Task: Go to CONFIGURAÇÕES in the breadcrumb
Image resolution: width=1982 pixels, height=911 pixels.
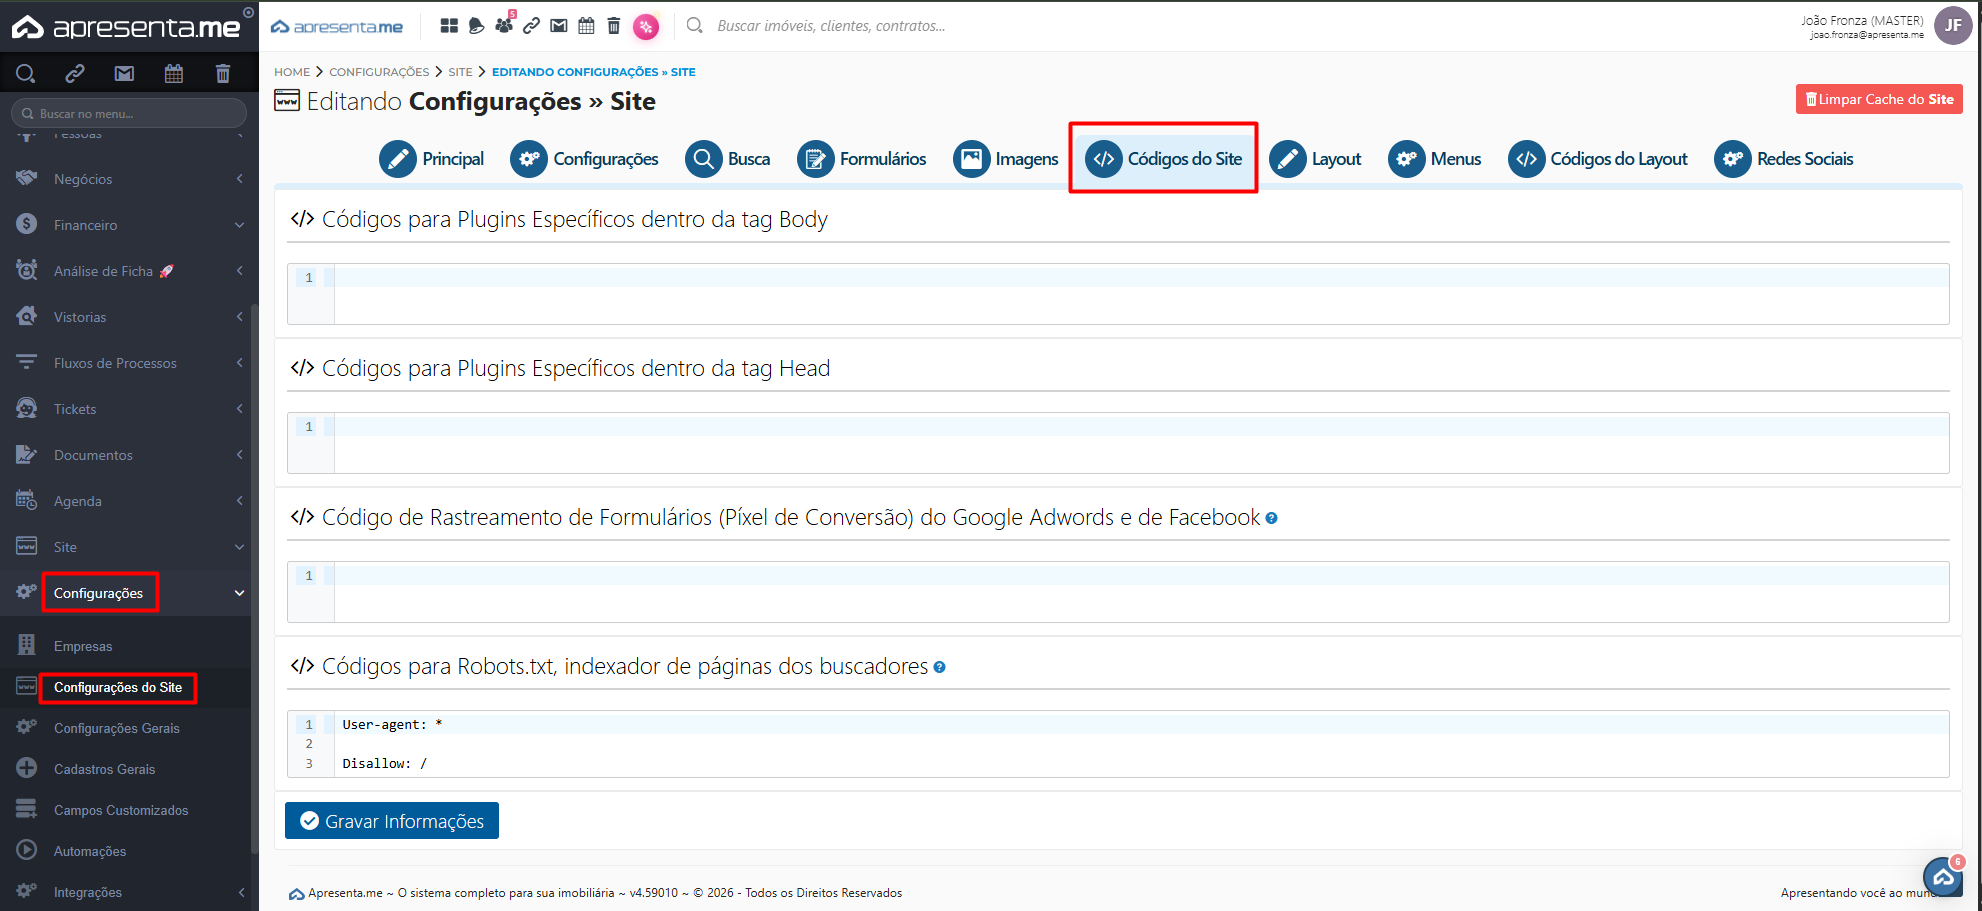Action: click(379, 72)
